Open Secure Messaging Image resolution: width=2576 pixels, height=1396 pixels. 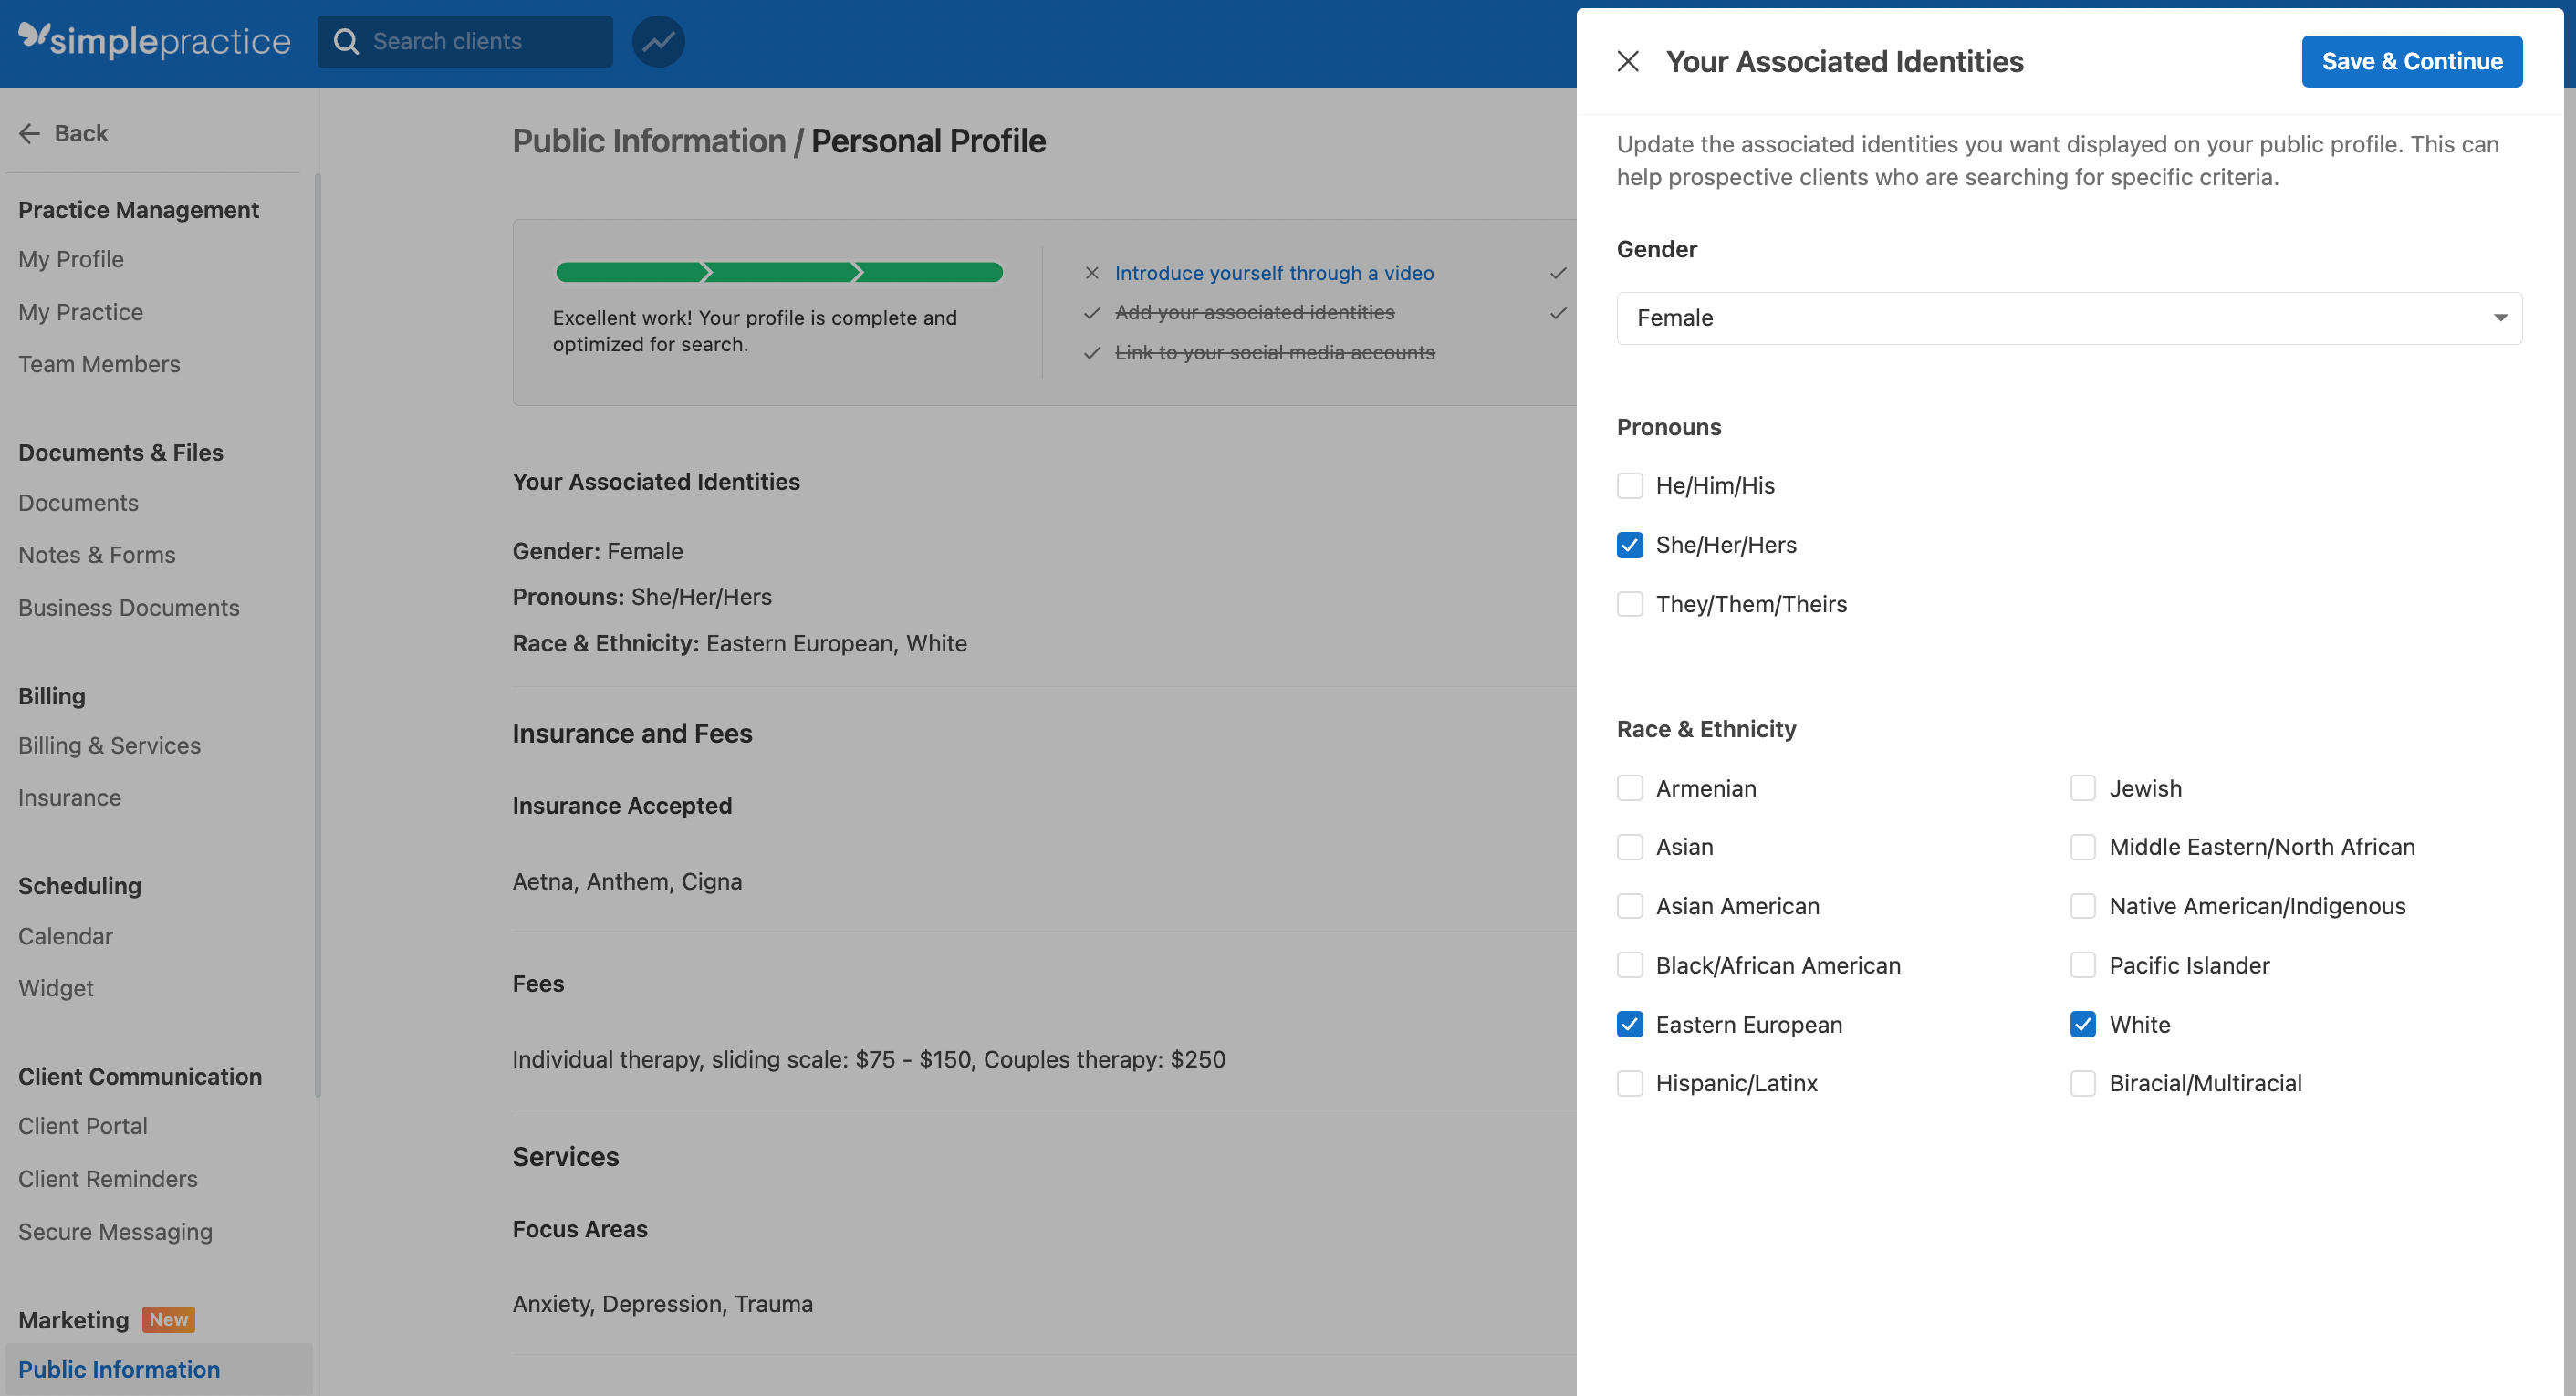[115, 1232]
